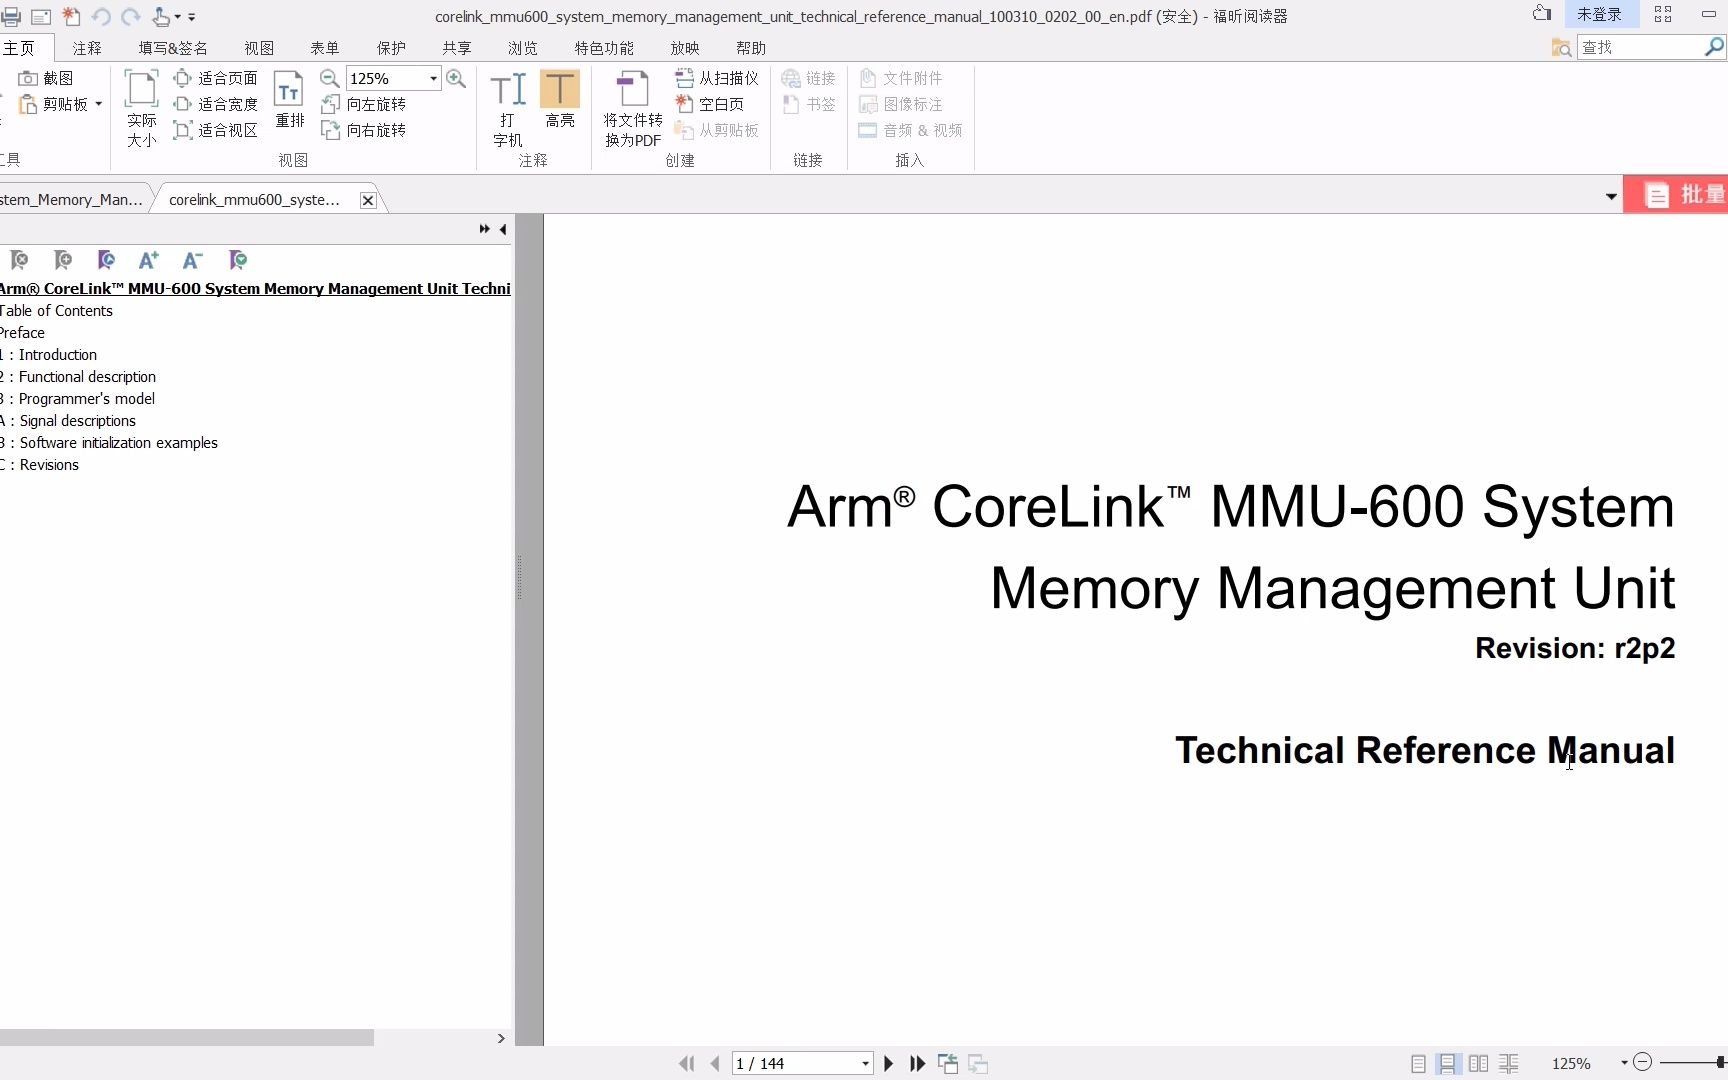This screenshot has height=1080, width=1728.
Task: Enable continuous page view mode
Action: coord(1447,1064)
